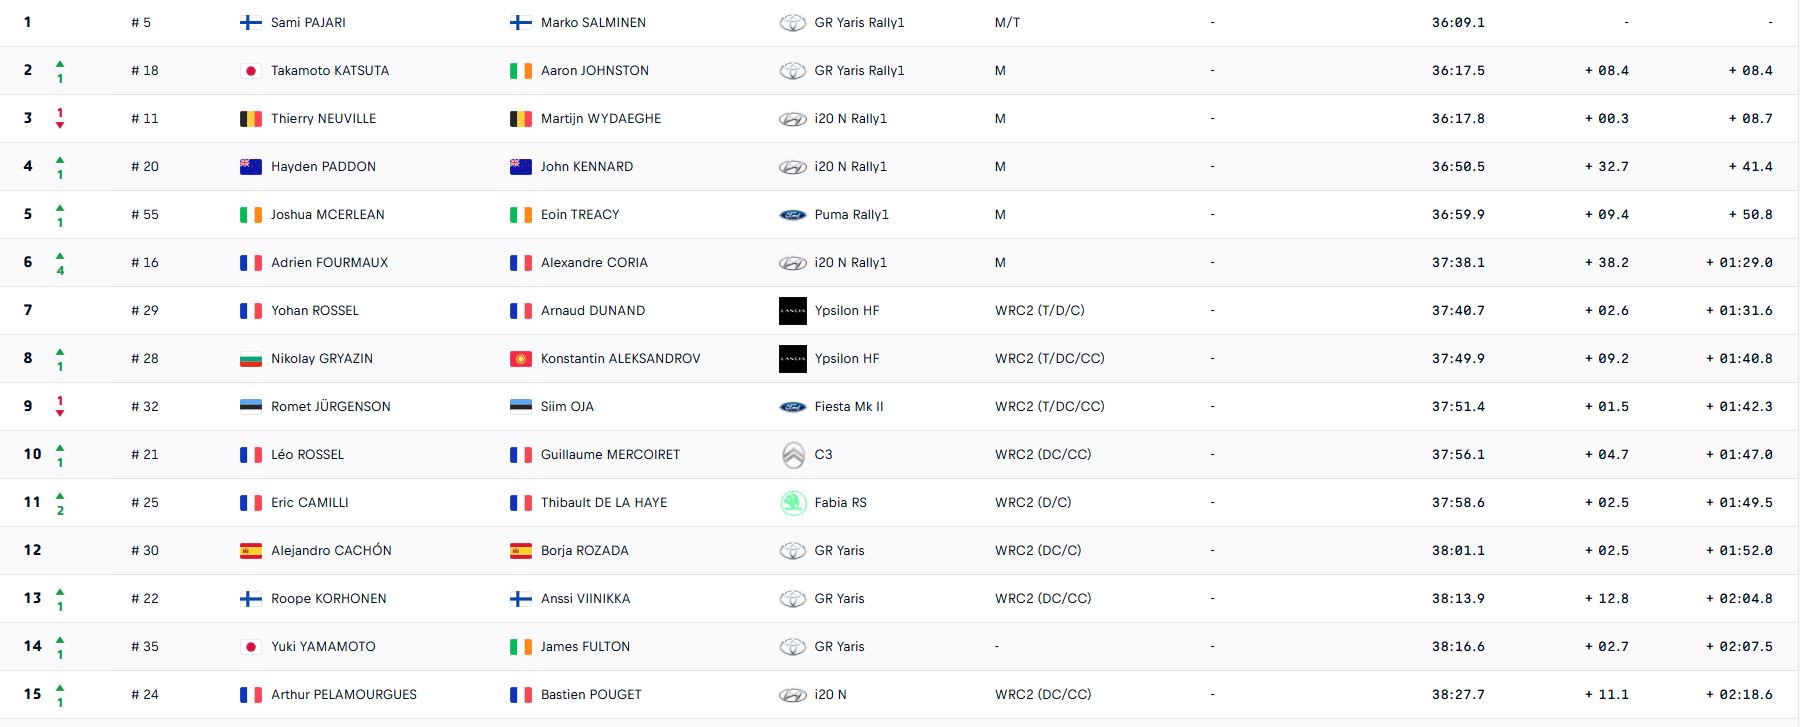Screen dimensions: 1800x727
Task: Click the Spain flag beside Alejandro Cachón
Action: coord(251,551)
